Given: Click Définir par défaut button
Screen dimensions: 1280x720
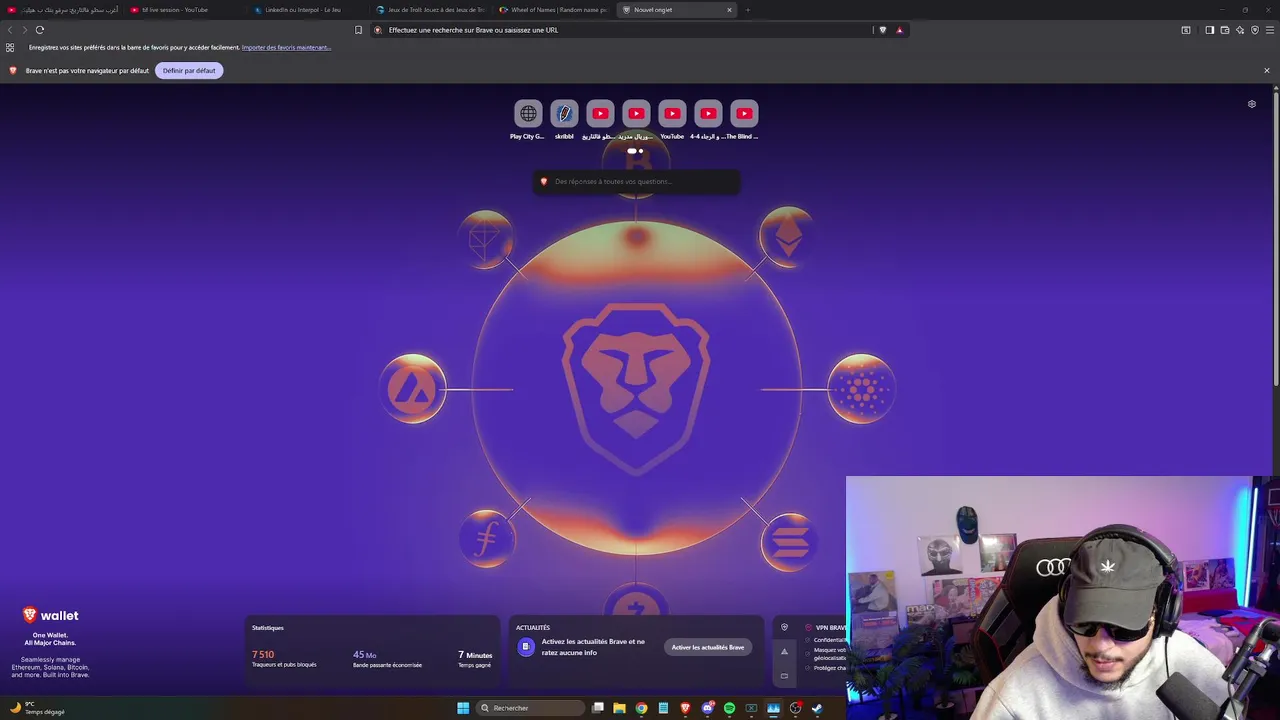Looking at the screenshot, I should [x=189, y=71].
